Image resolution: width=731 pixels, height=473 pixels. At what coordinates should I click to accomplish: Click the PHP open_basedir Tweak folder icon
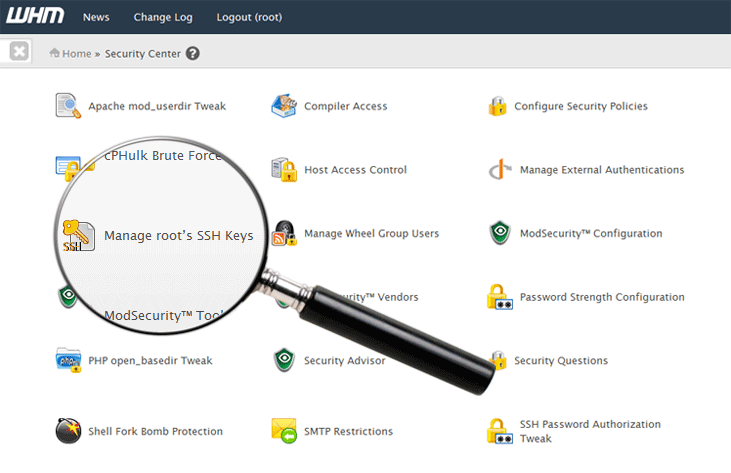(x=68, y=360)
